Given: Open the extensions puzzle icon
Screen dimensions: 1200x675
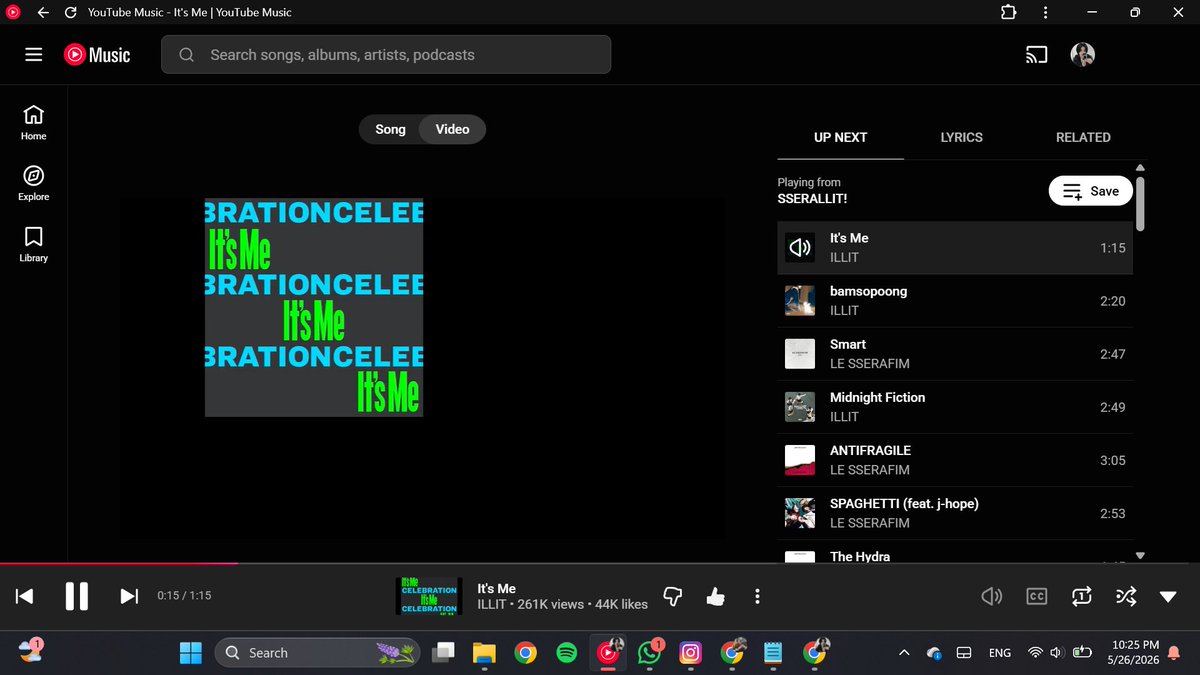Looking at the screenshot, I should tap(1008, 13).
